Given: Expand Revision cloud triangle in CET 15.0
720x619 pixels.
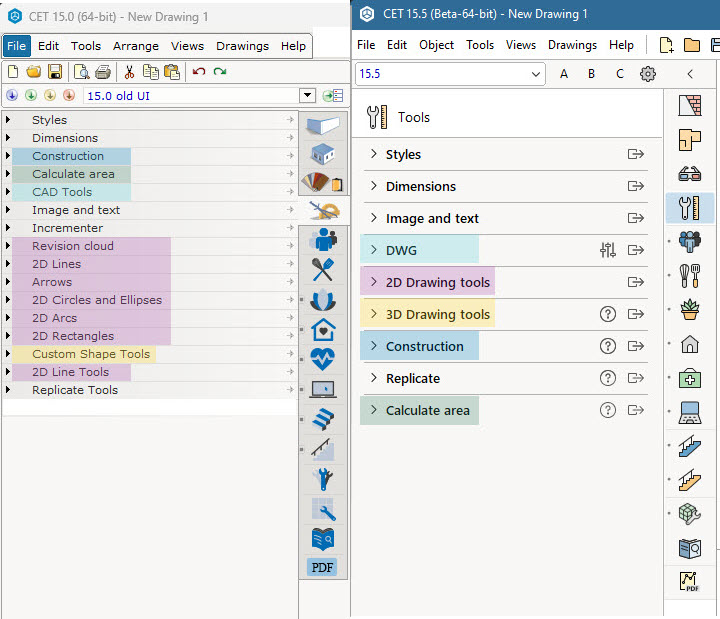Looking at the screenshot, I should pos(8,246).
